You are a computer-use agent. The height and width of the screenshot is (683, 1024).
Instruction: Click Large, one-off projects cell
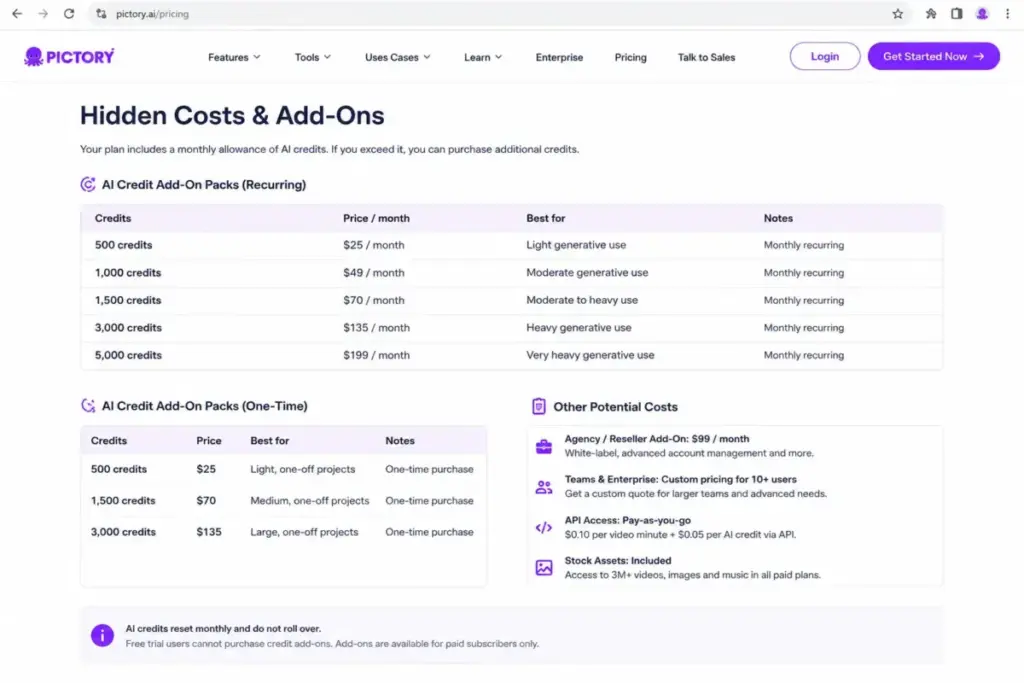(x=304, y=532)
